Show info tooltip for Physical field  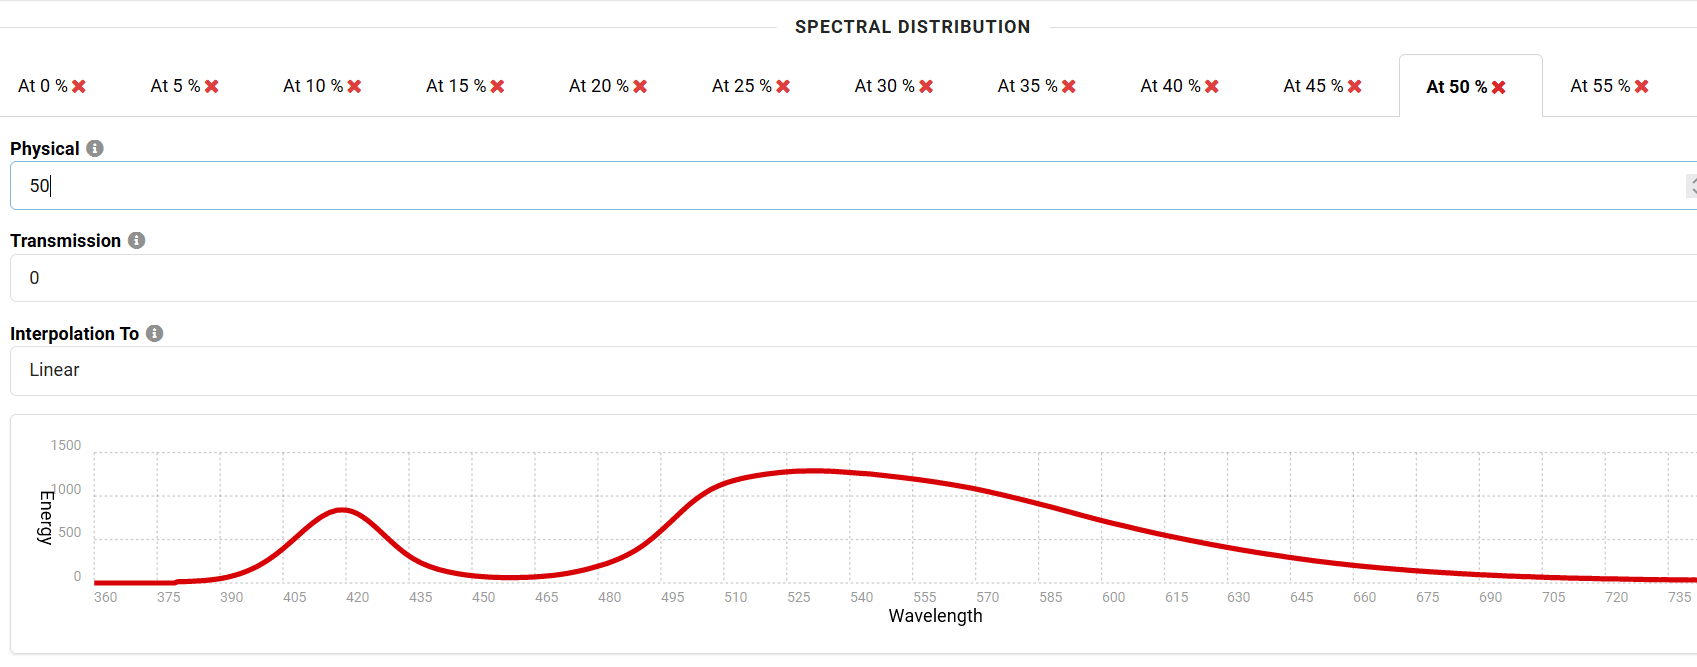pyautogui.click(x=95, y=148)
